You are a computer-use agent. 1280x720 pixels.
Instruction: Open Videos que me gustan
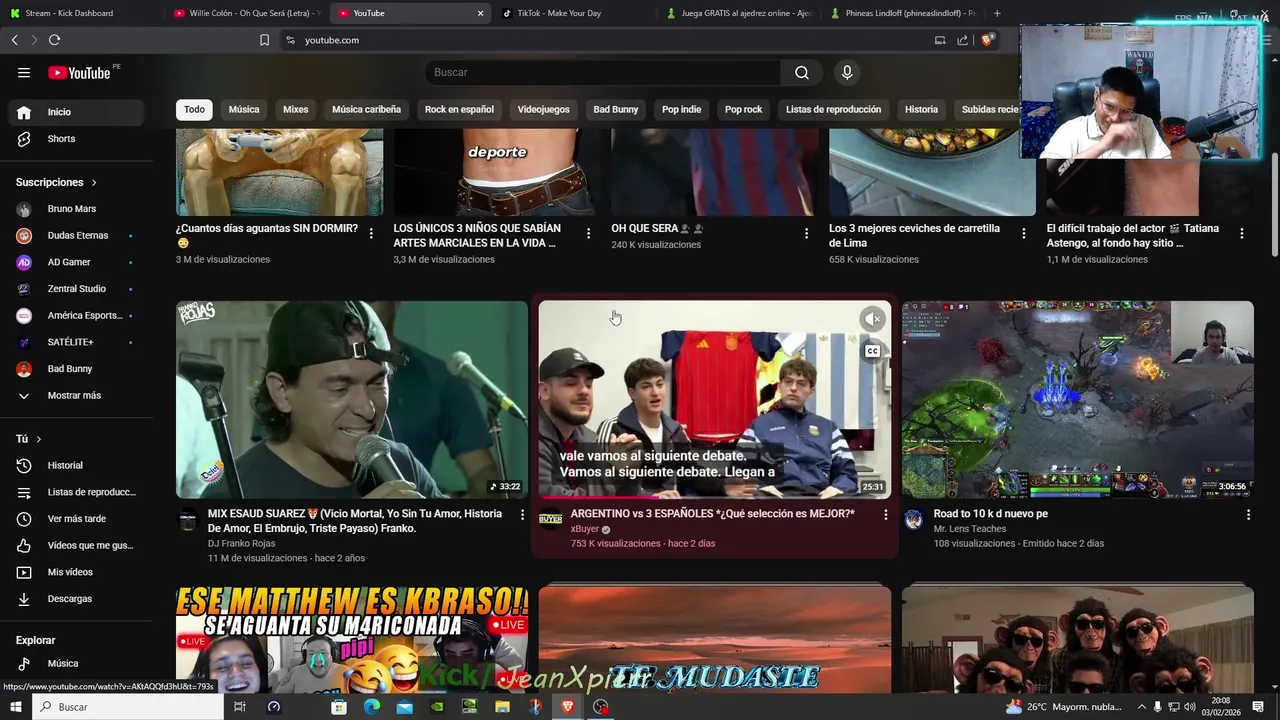[76, 545]
